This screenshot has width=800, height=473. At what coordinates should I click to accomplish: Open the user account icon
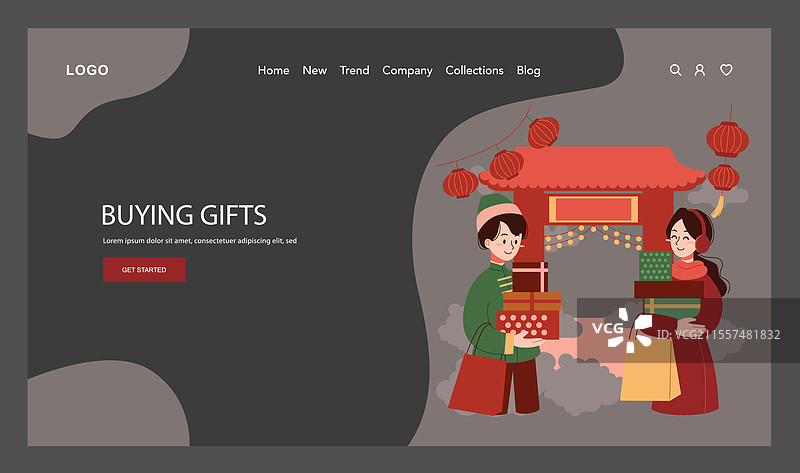point(700,70)
